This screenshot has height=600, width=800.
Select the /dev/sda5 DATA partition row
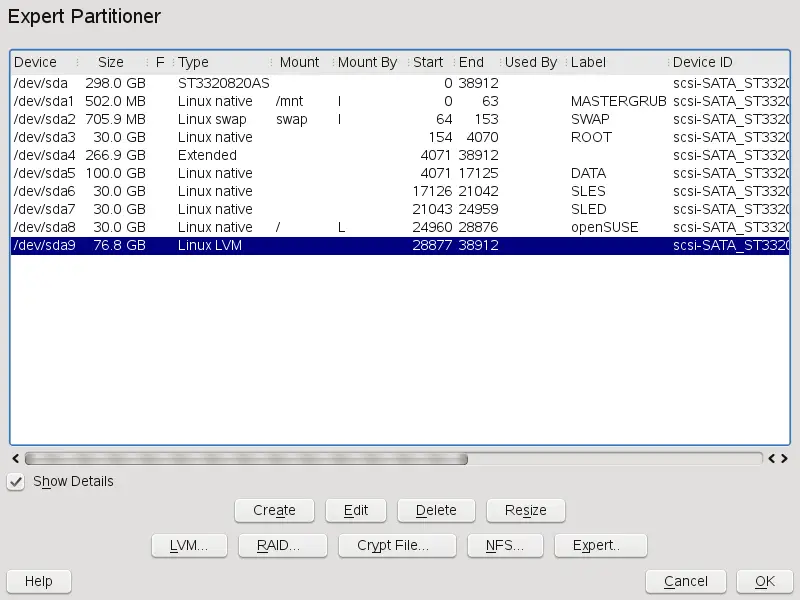tap(300, 173)
